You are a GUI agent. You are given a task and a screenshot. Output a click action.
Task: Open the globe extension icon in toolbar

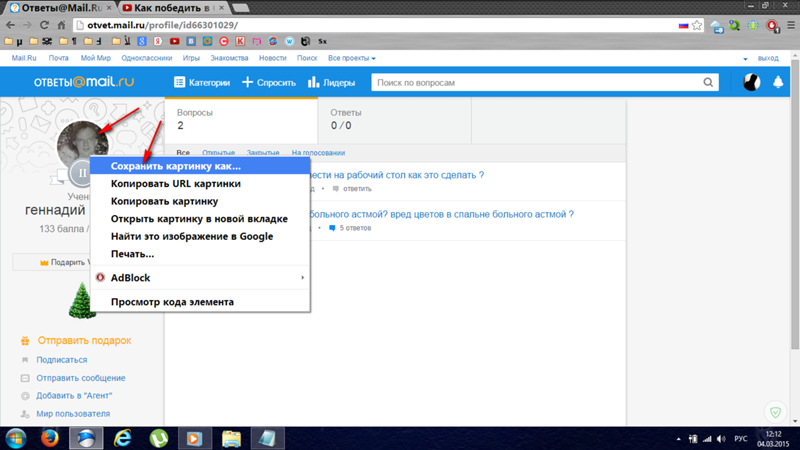[x=753, y=26]
